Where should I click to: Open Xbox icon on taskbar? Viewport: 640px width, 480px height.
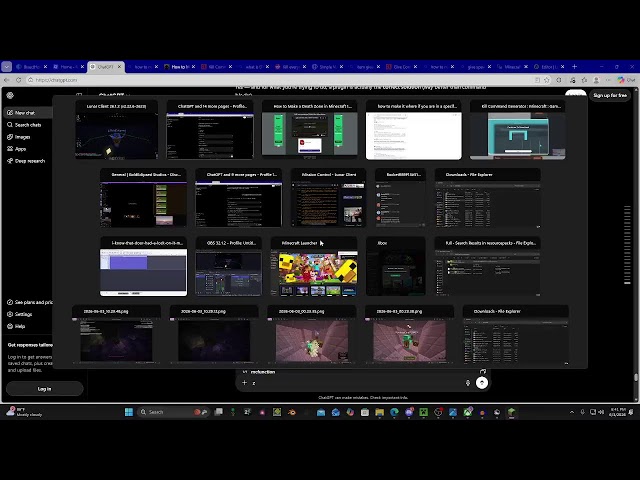(x=468, y=412)
